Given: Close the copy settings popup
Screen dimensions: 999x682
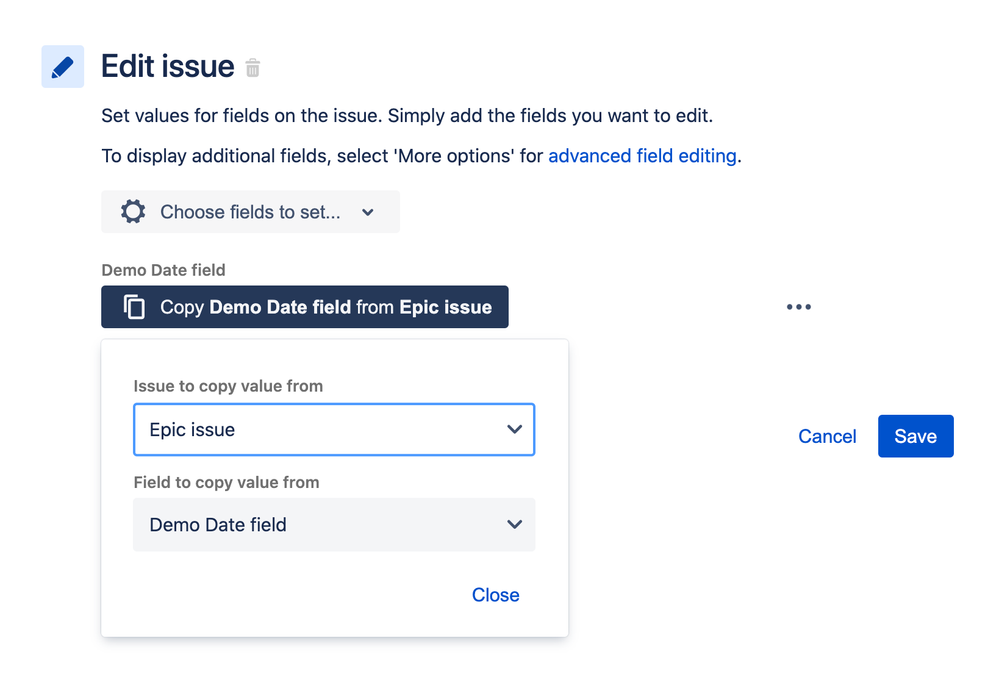Looking at the screenshot, I should pos(495,595).
